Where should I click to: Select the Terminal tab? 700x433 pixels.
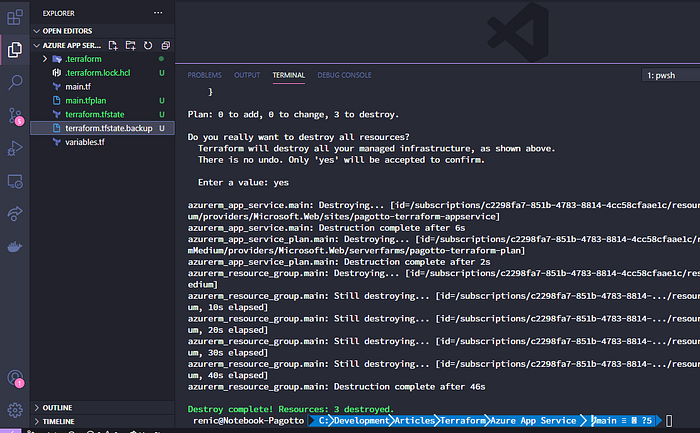click(x=289, y=75)
